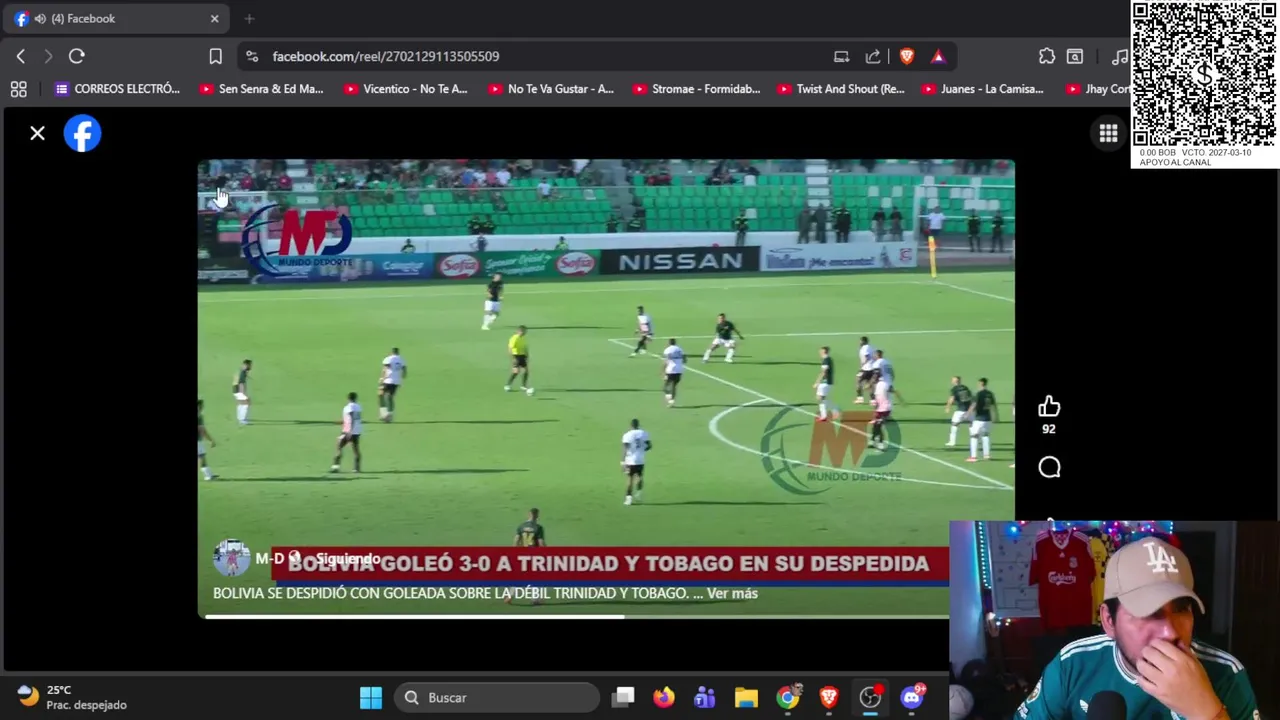Viewport: 1280px width, 720px height.
Task: Open Stromae - Formidab... bookmark
Action: click(695, 89)
